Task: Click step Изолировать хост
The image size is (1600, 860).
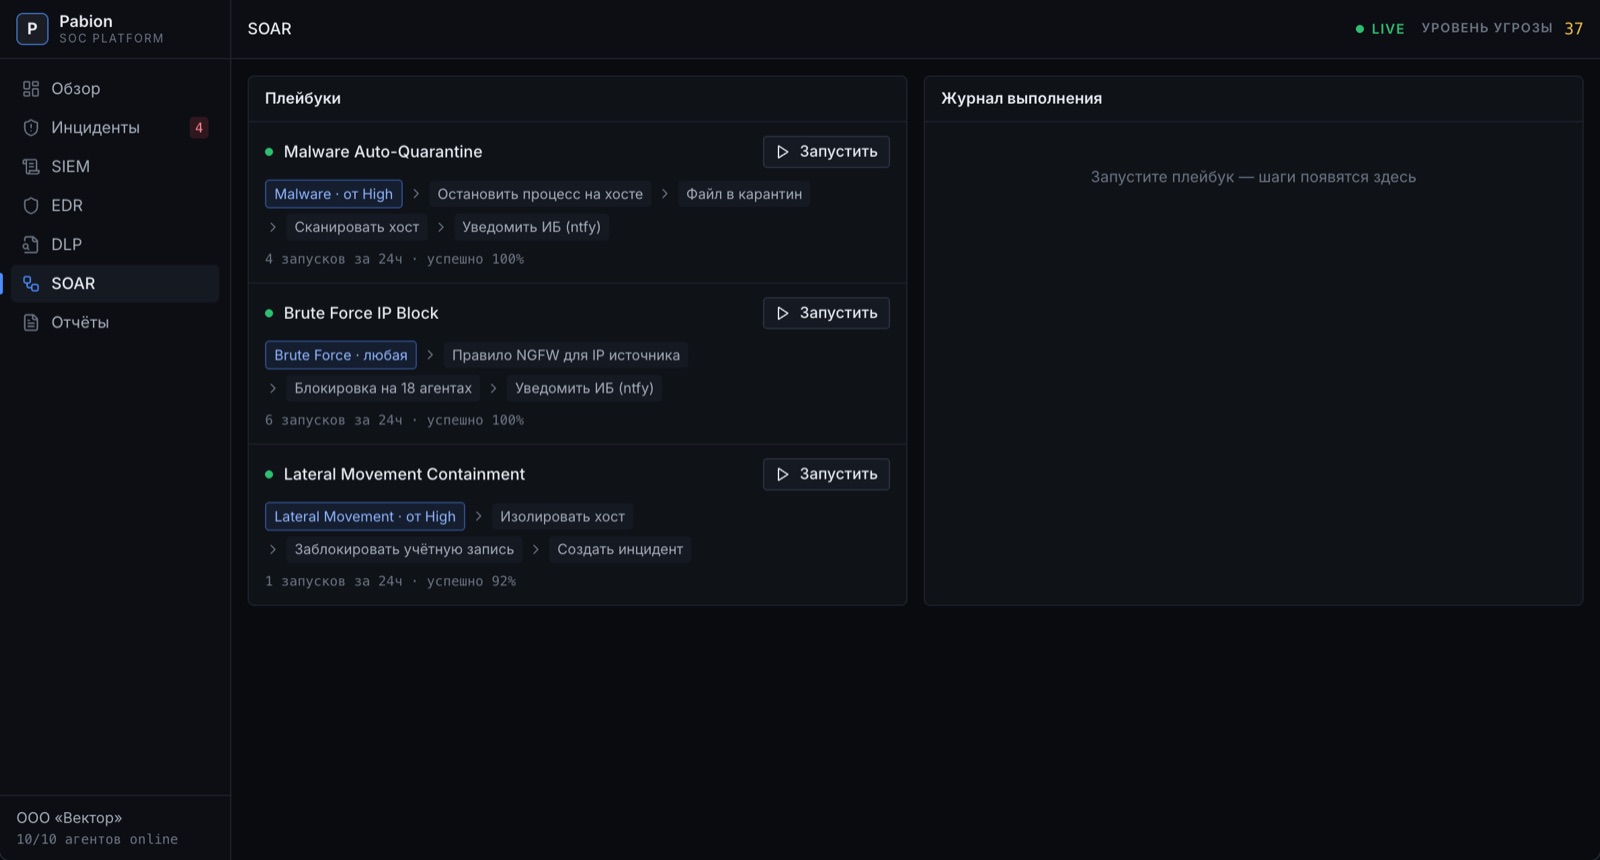Action: click(x=562, y=517)
